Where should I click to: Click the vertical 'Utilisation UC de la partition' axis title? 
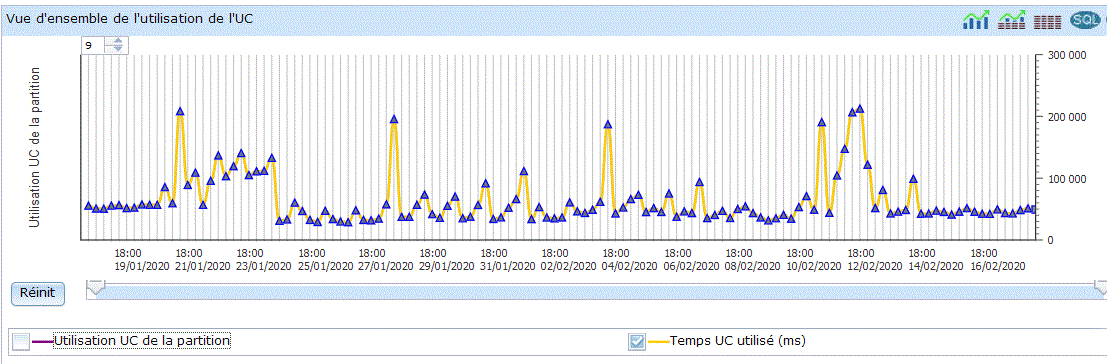[x=34, y=147]
